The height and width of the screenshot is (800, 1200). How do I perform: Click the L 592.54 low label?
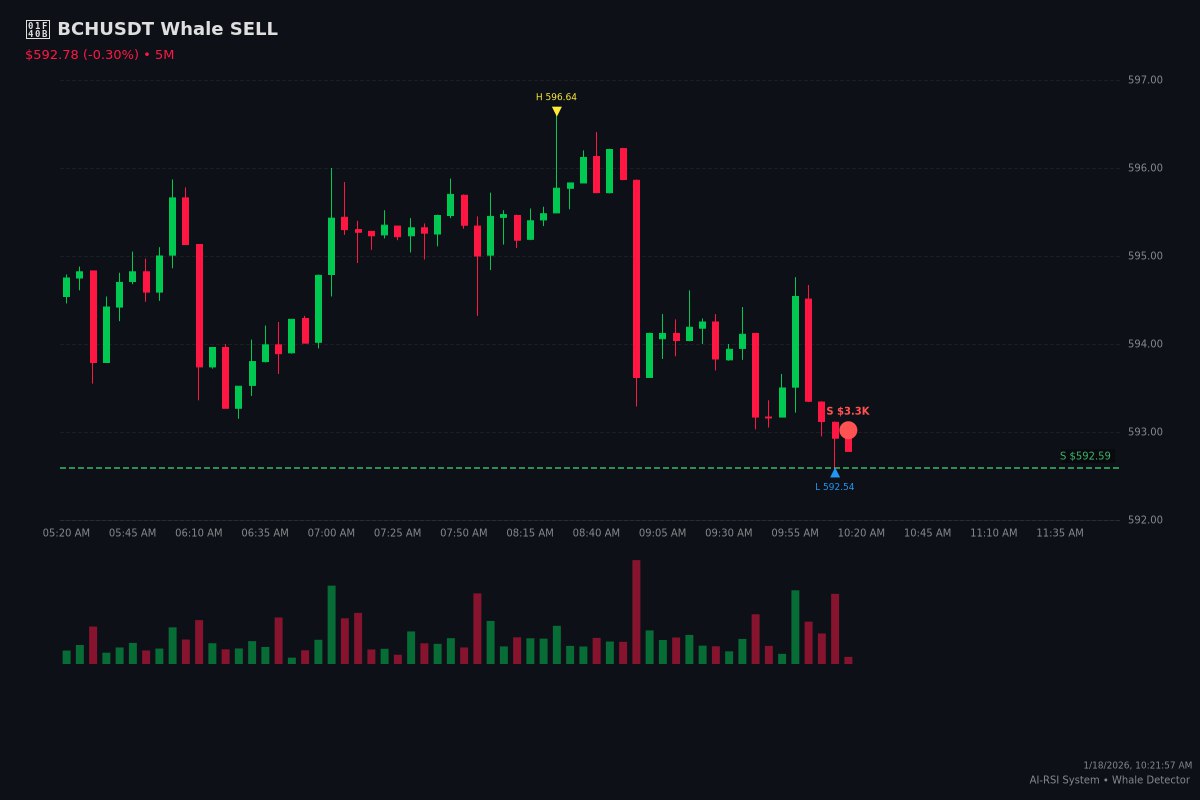point(834,487)
